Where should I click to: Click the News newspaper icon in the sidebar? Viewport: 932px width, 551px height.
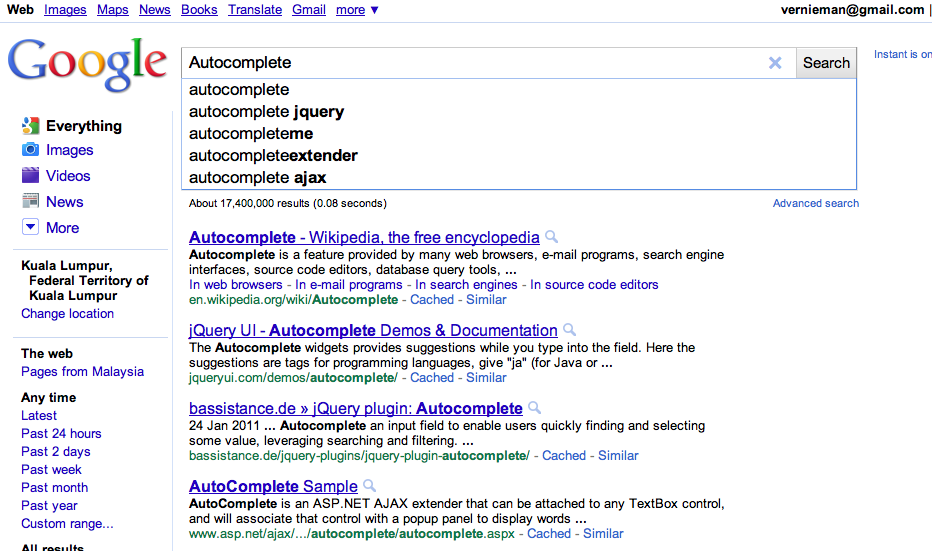(30, 201)
